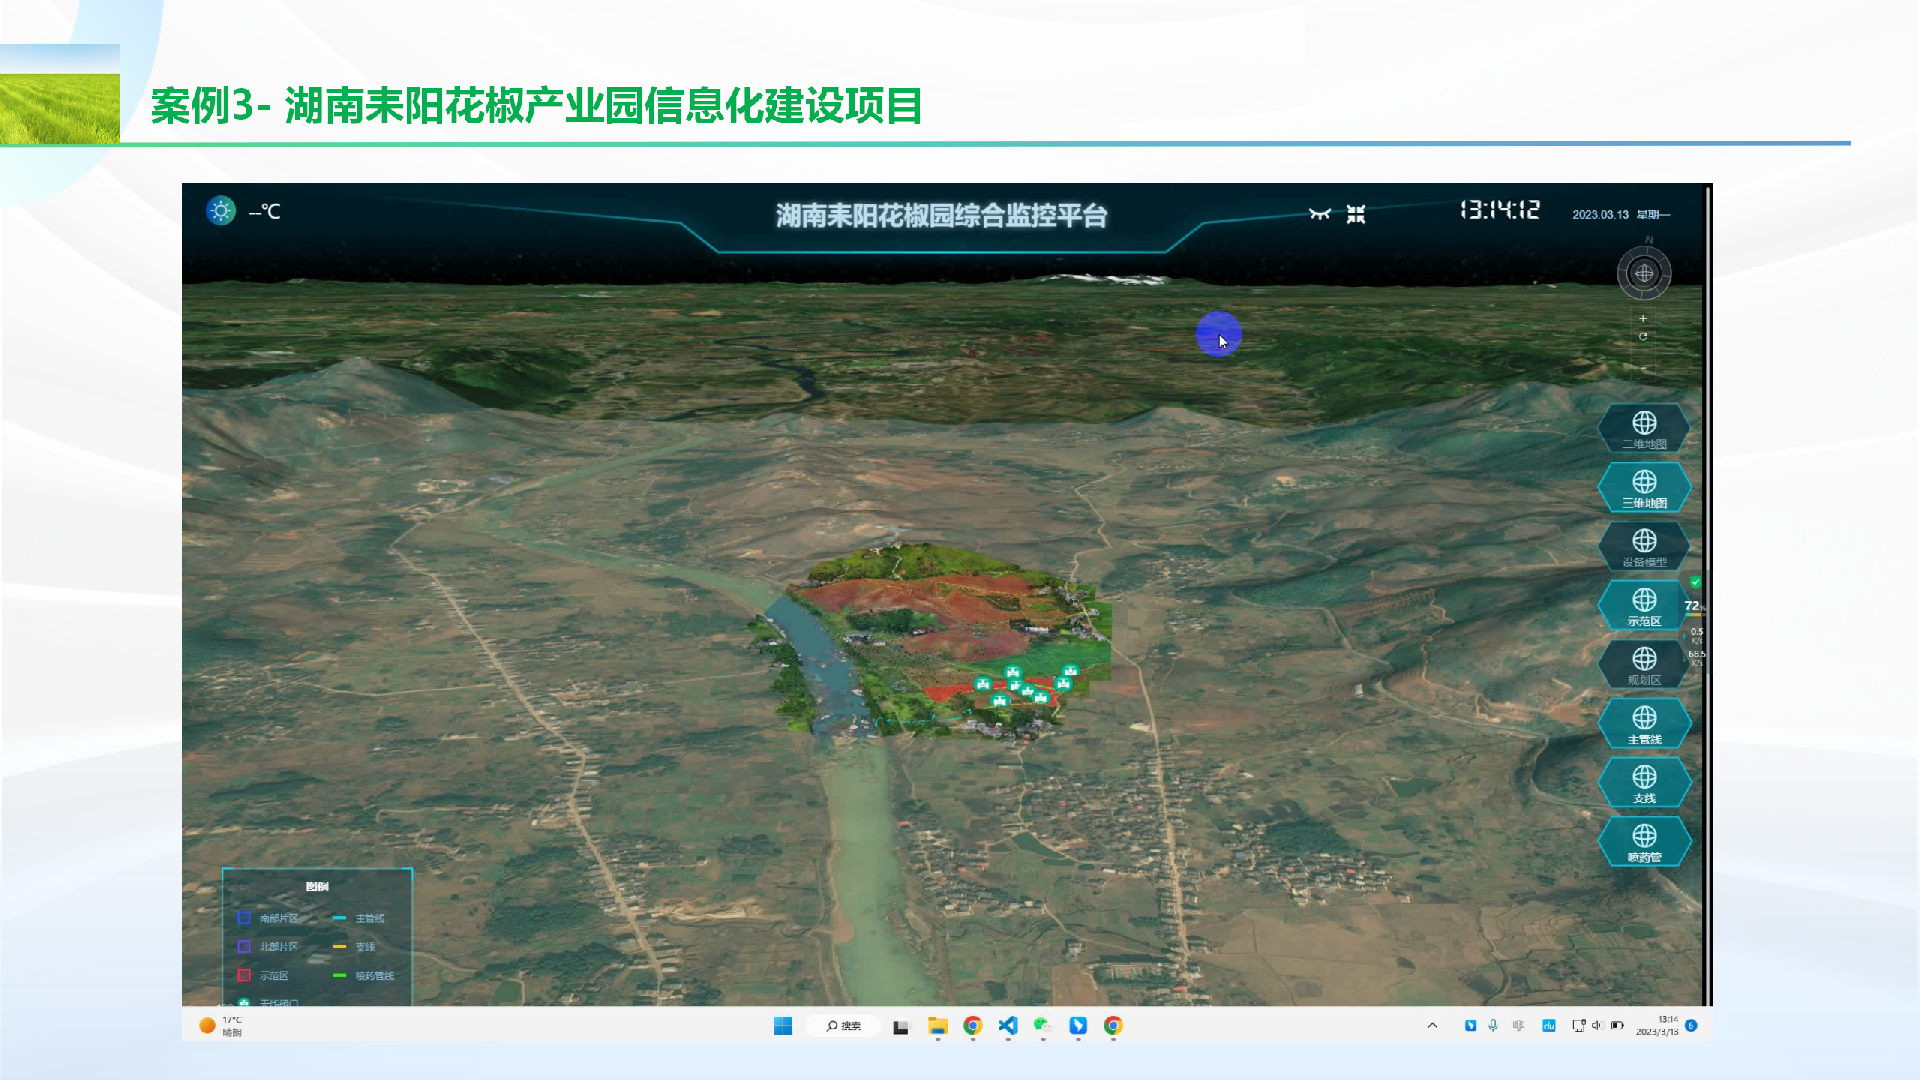
Task: Open the second Chrome icon on taskbar
Action: pos(1113,1026)
